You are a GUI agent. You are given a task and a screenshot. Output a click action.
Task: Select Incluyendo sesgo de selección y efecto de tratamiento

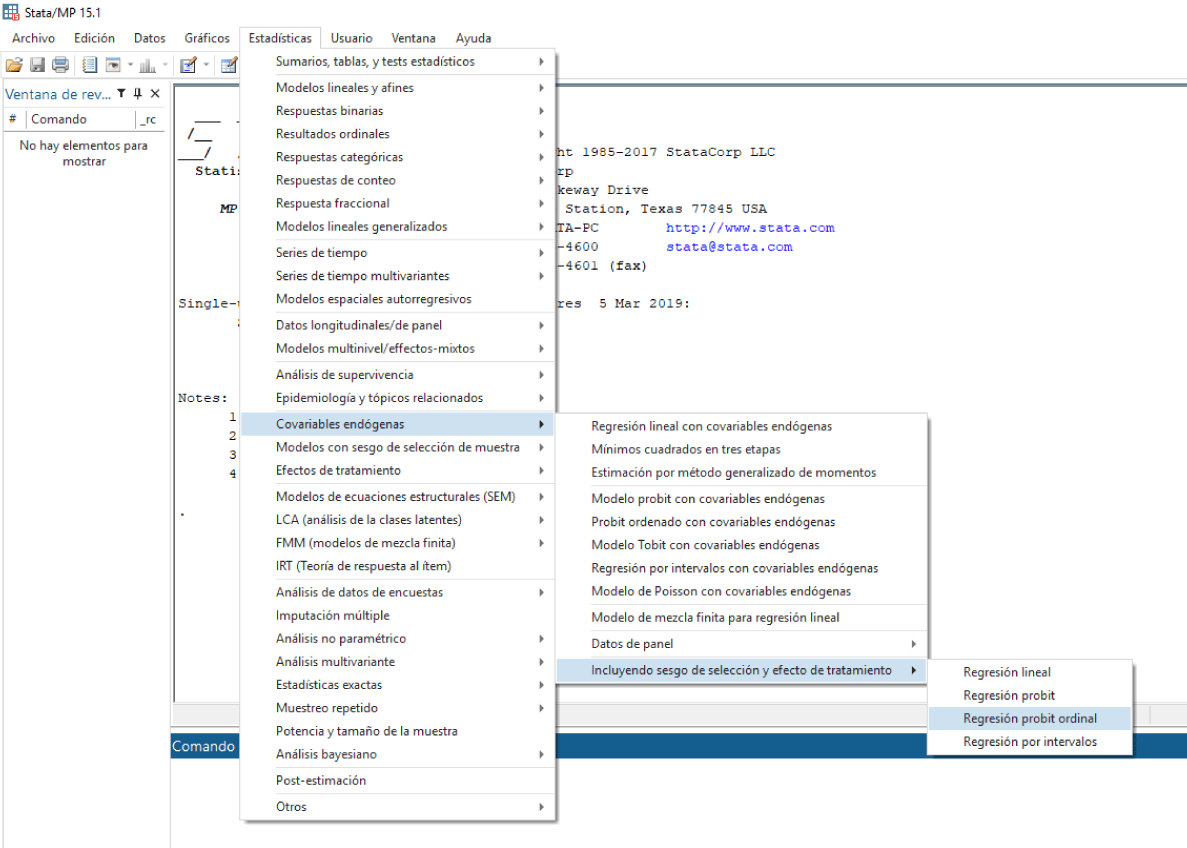pos(742,670)
